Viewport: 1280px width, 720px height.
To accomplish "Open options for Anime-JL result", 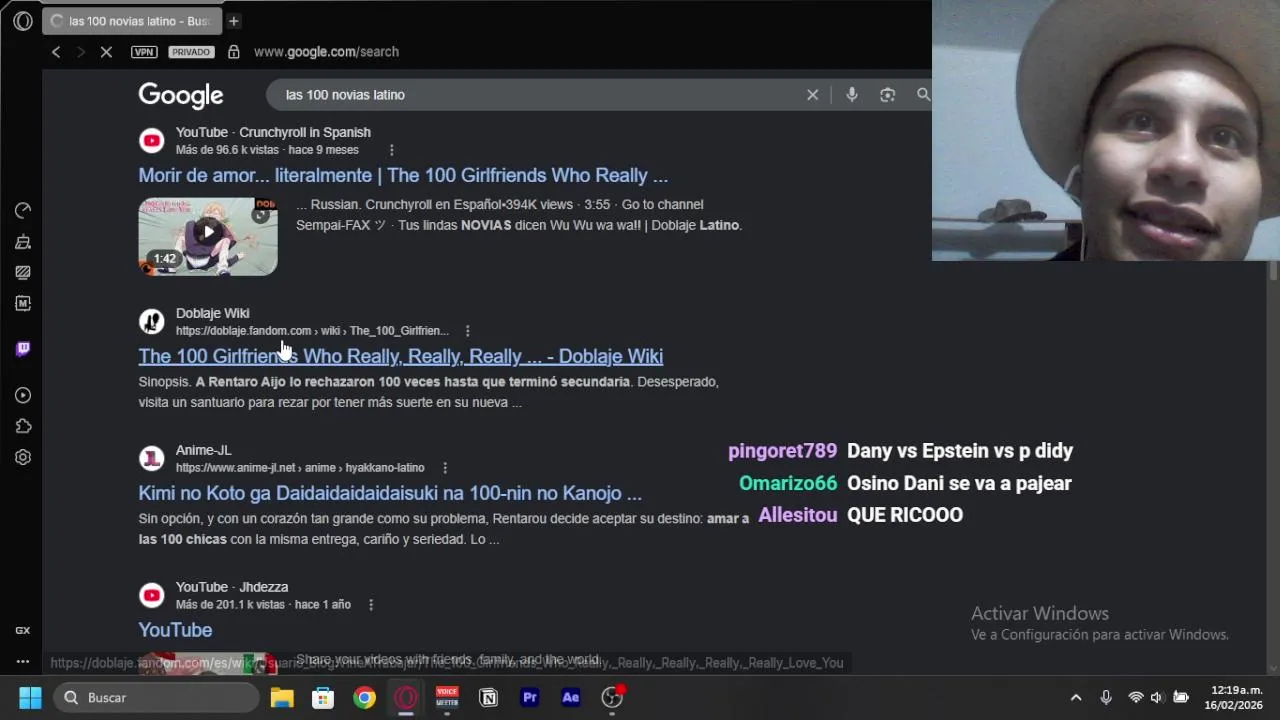I will coord(445,468).
